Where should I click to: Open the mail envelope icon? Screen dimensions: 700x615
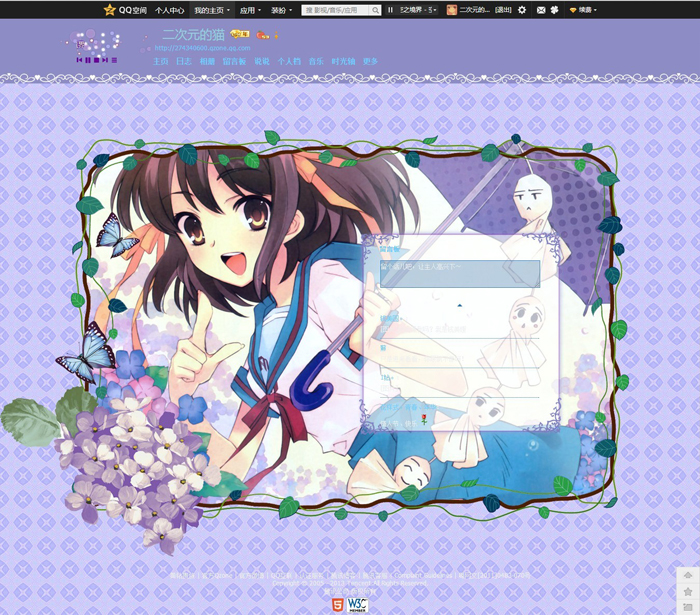point(541,10)
